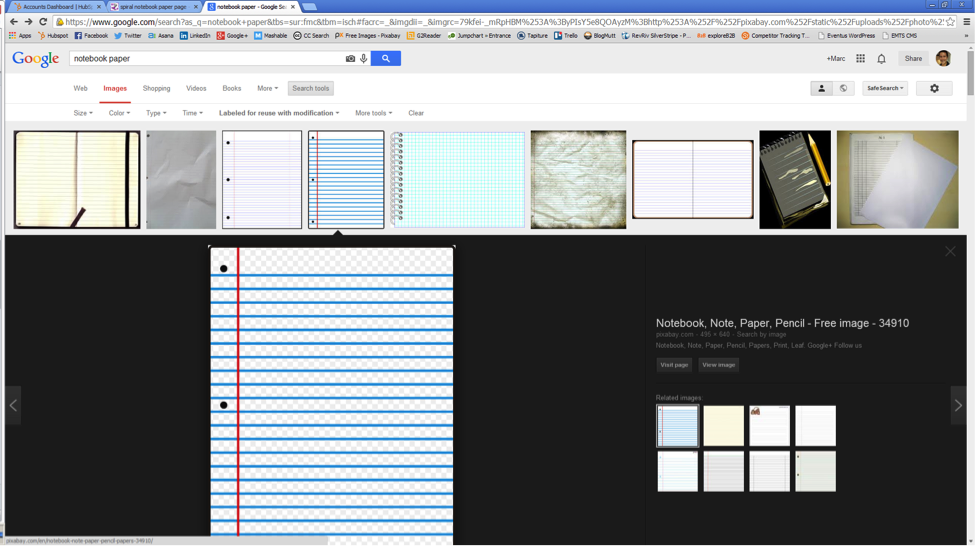Click the microphone voice search icon
The height and width of the screenshot is (546, 975).
(363, 59)
